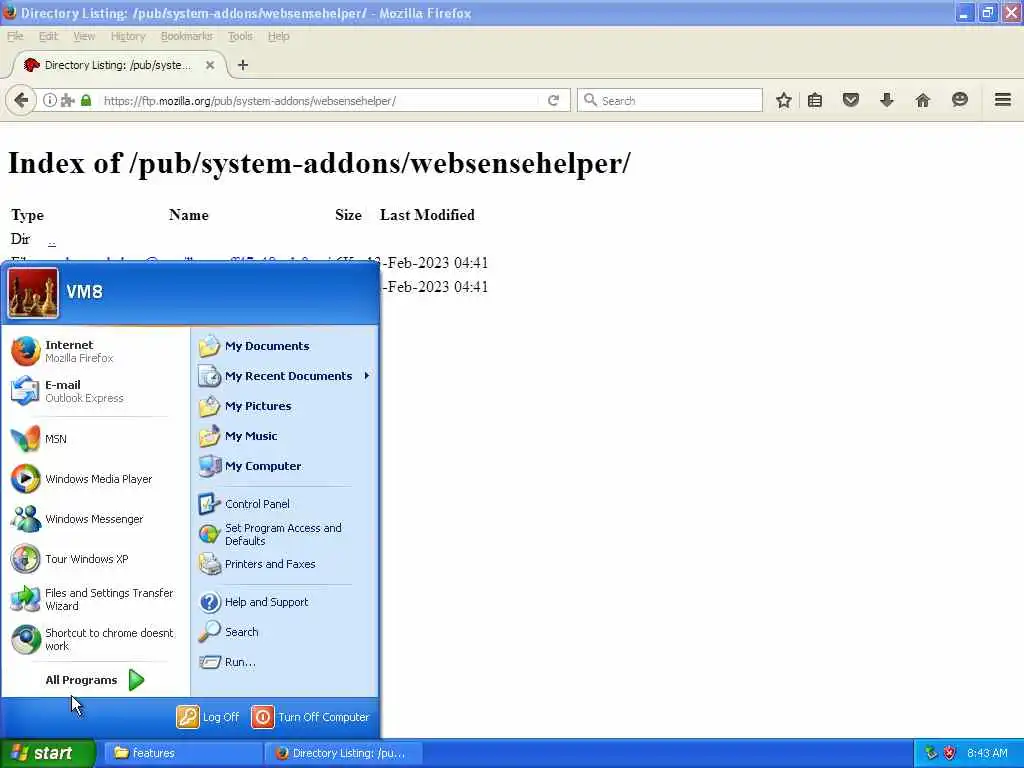Open the Run... dialog
Viewport: 1024px width, 768px height.
tap(285, 662)
